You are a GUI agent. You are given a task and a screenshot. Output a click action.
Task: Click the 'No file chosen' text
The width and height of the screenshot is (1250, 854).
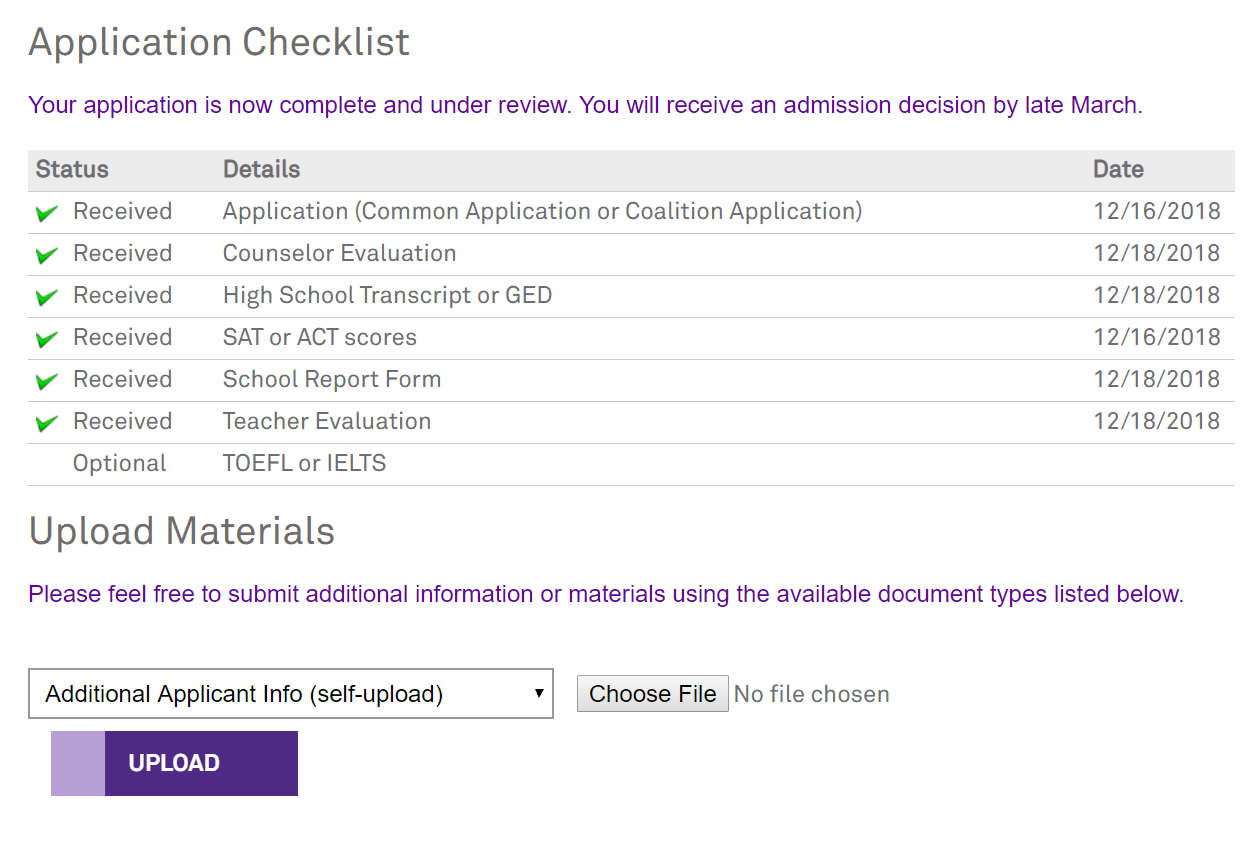pyautogui.click(x=811, y=694)
